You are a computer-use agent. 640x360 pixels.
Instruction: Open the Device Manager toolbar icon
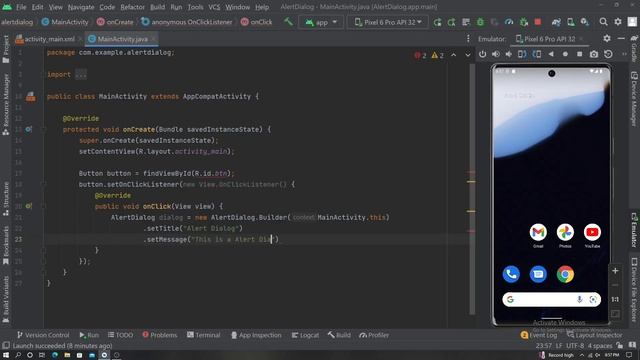(571, 22)
